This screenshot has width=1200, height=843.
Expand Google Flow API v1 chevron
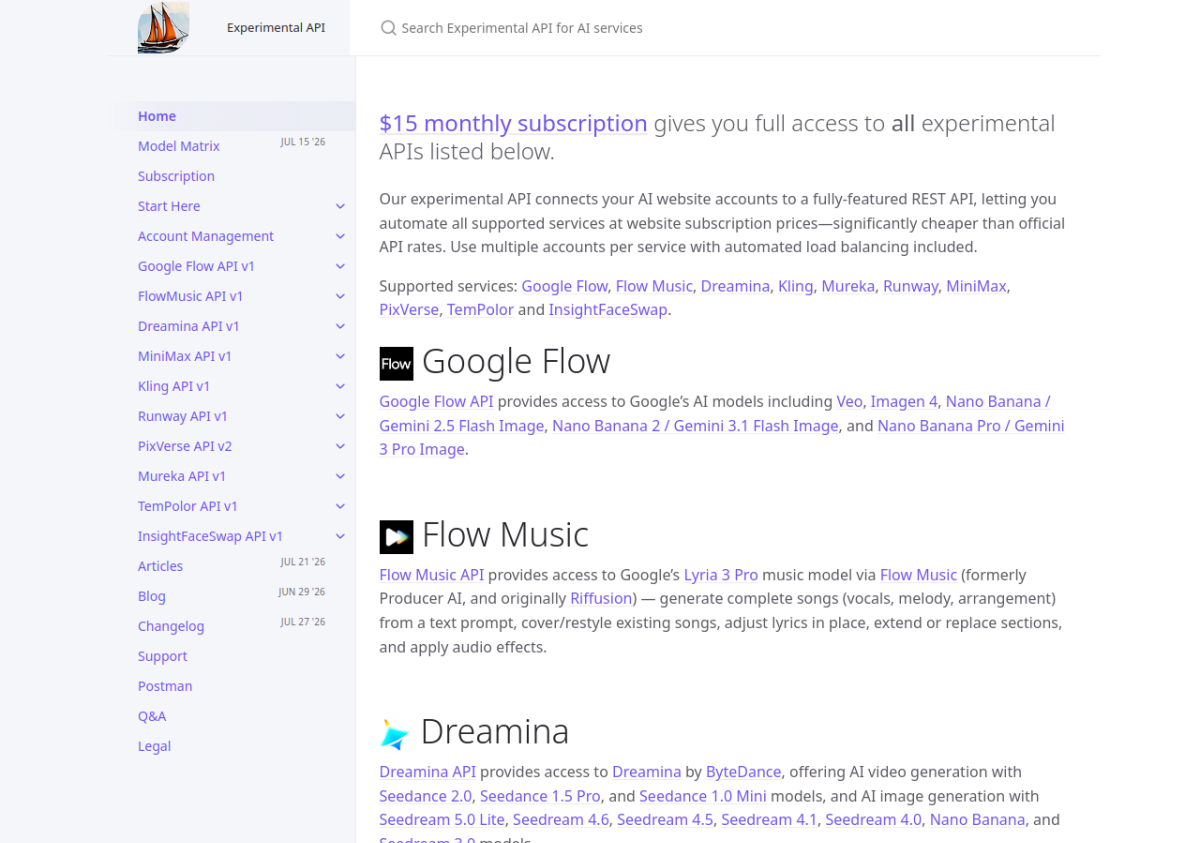(x=340, y=266)
